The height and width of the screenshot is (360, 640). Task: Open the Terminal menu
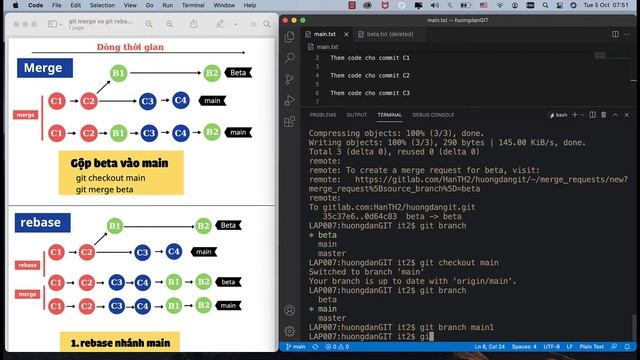pos(193,5)
